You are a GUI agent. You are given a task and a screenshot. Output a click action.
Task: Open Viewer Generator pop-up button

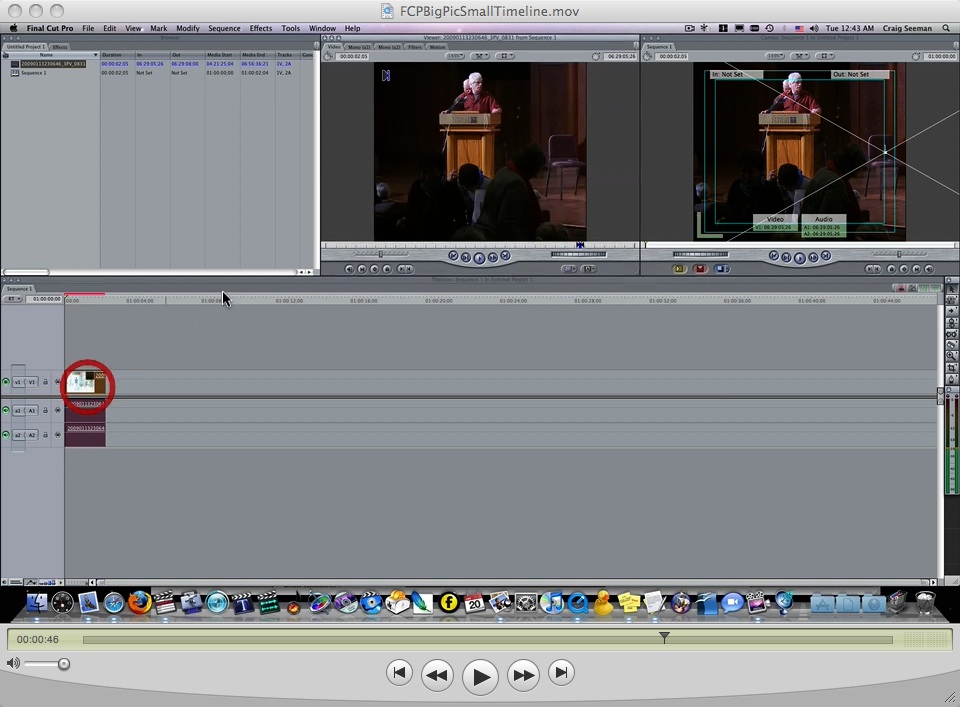tap(589, 269)
